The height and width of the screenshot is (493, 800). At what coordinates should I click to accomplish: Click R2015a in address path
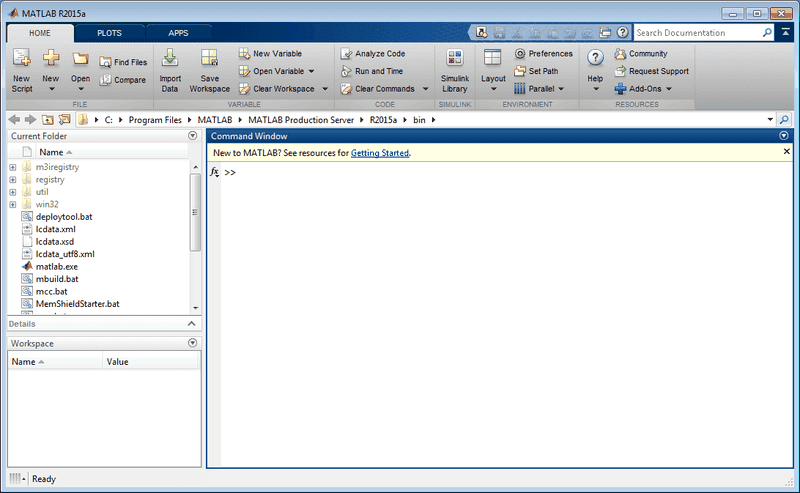pyautogui.click(x=383, y=120)
